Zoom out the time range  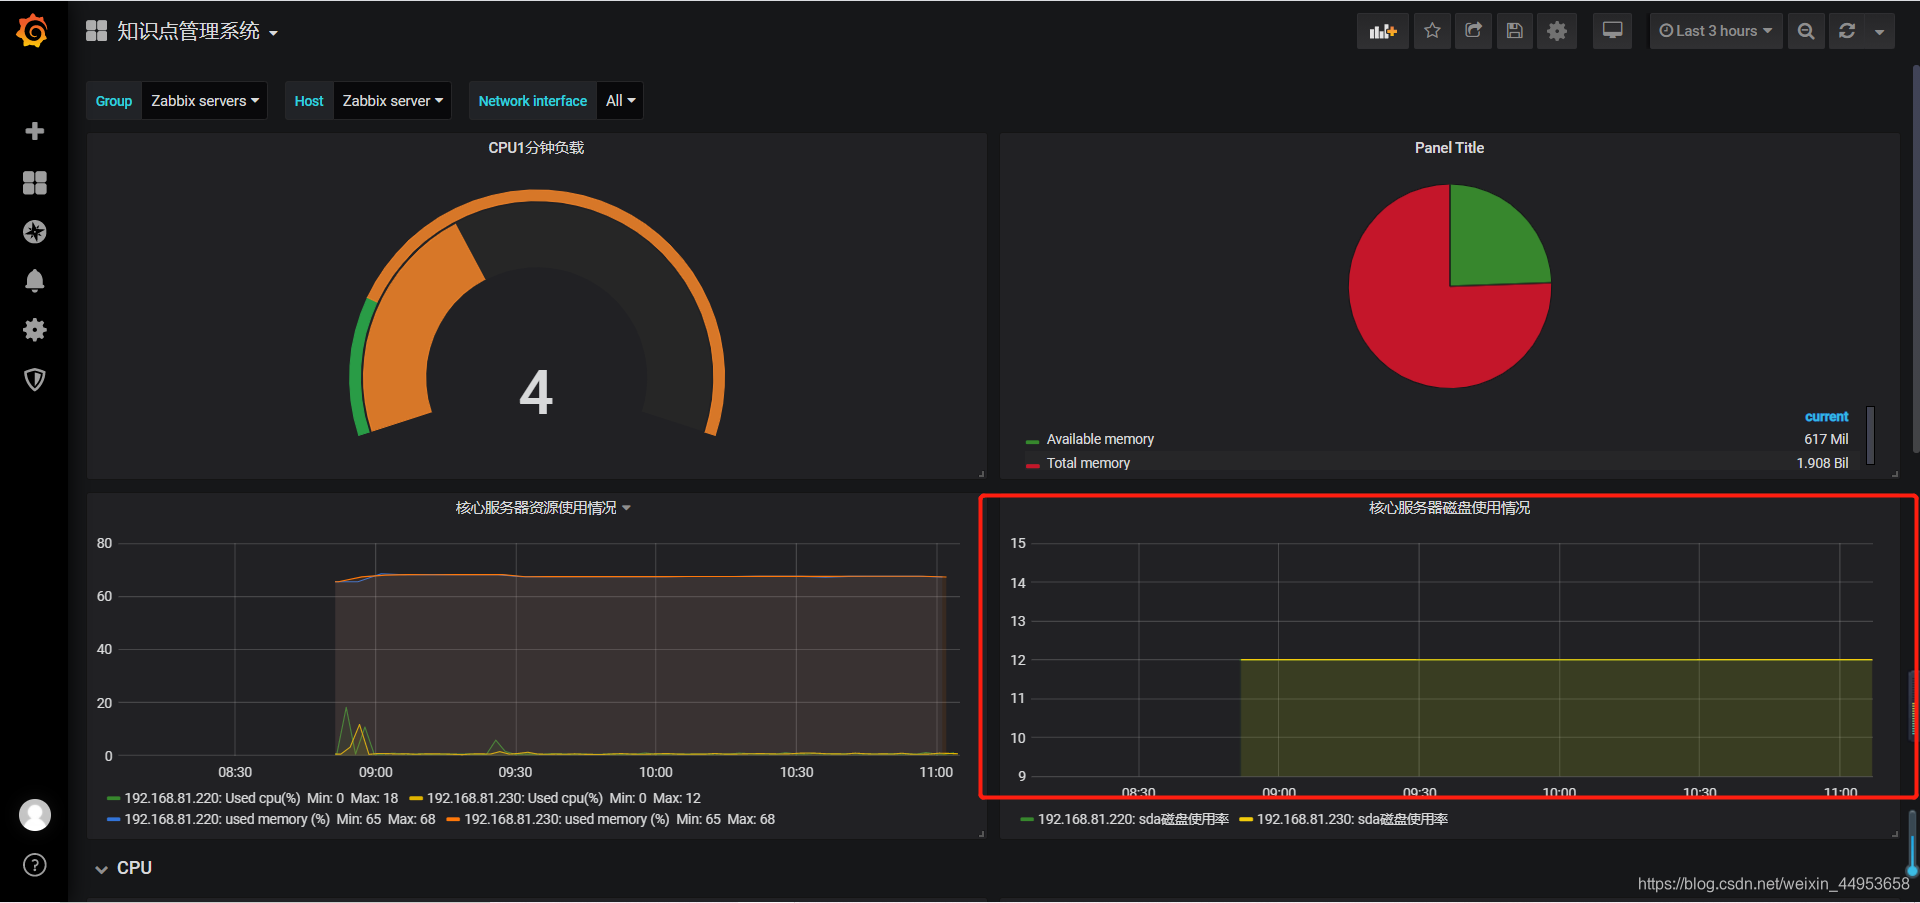pyautogui.click(x=1806, y=31)
